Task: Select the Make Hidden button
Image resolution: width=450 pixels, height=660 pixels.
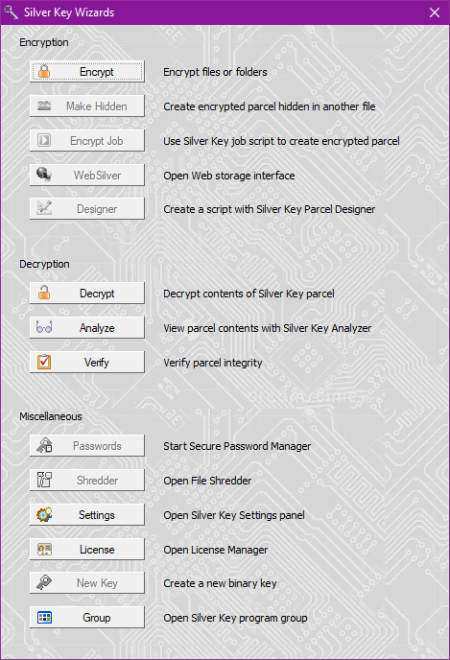Action: click(x=87, y=106)
